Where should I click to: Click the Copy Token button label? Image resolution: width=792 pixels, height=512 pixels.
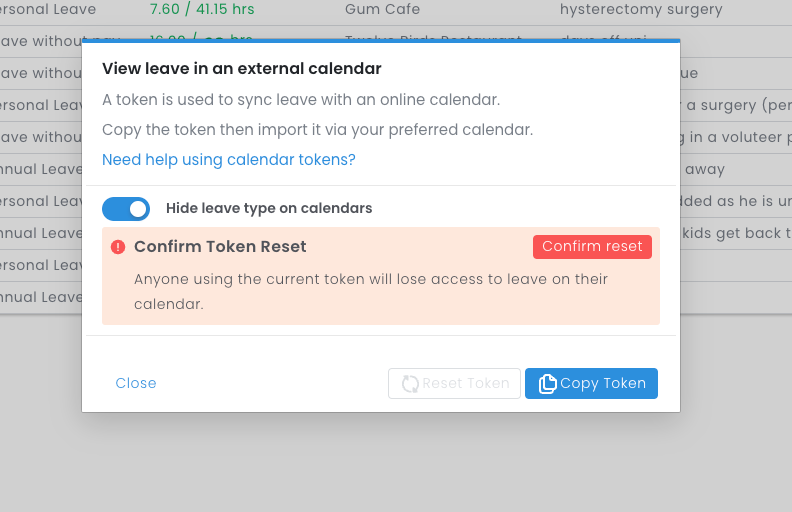coord(602,384)
